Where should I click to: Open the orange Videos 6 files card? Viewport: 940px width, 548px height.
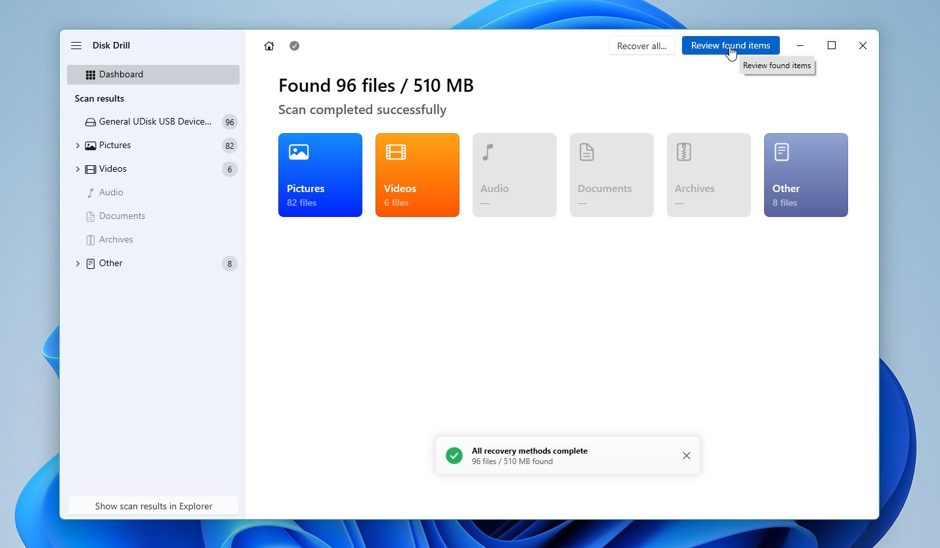(x=417, y=175)
